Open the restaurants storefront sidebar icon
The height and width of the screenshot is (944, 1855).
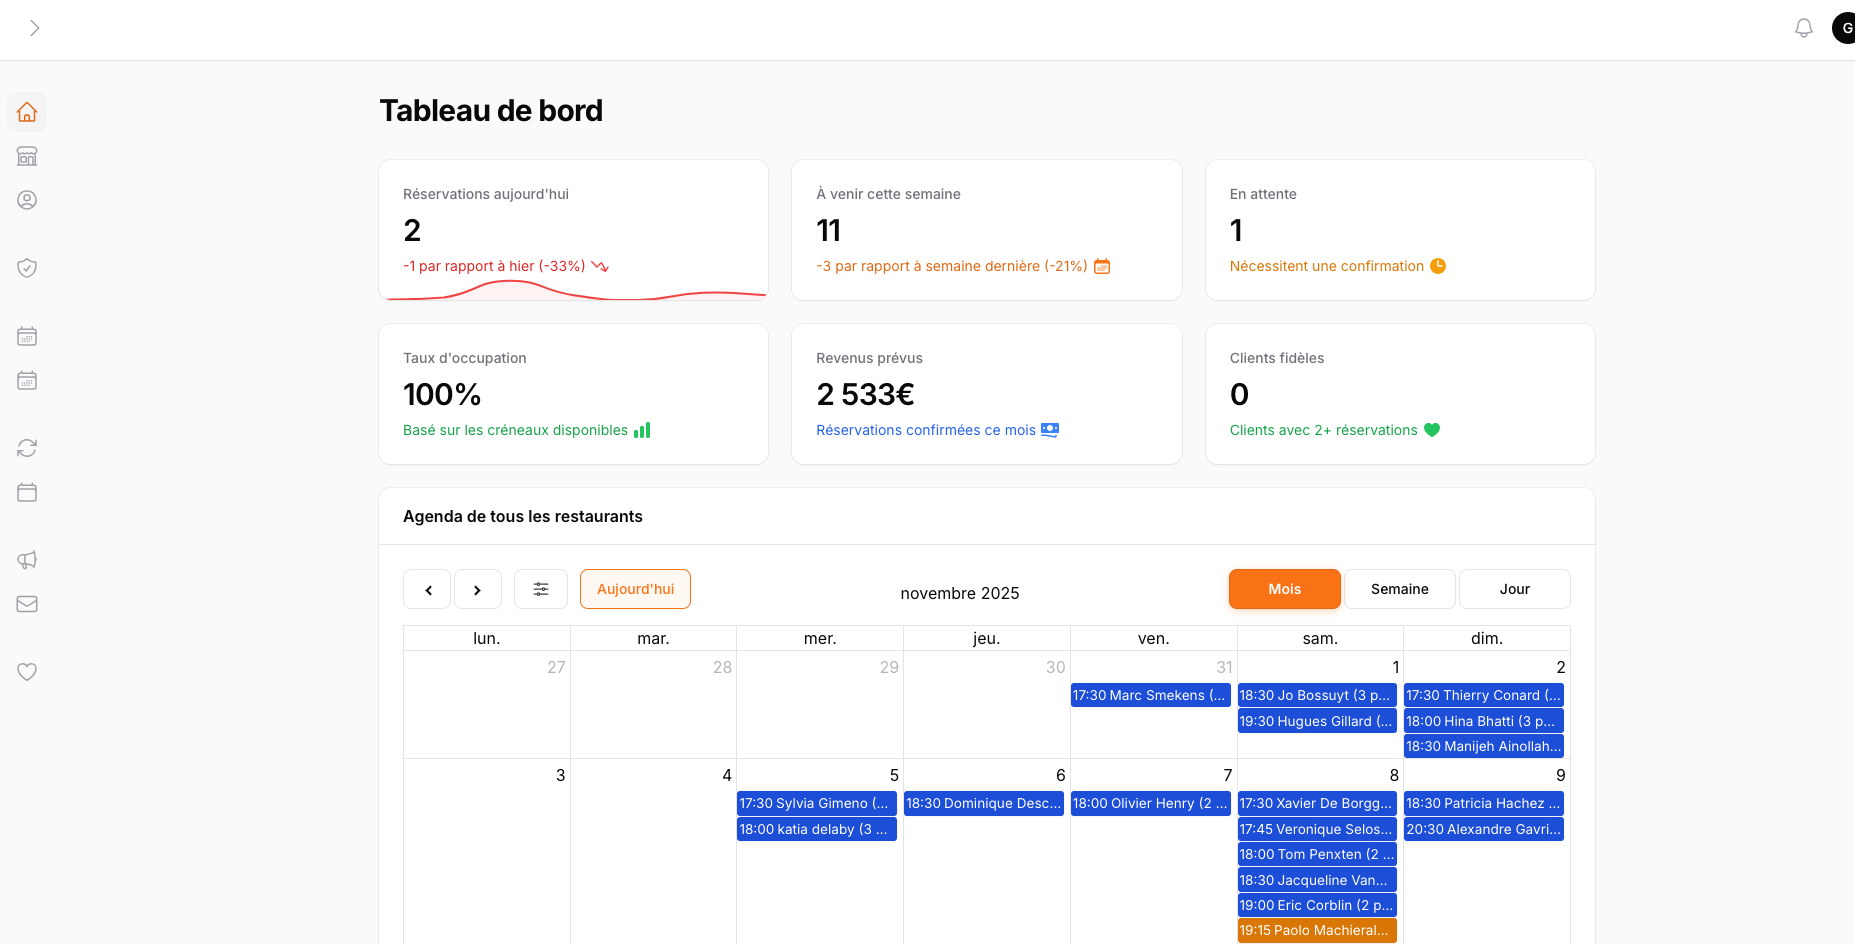(x=27, y=156)
